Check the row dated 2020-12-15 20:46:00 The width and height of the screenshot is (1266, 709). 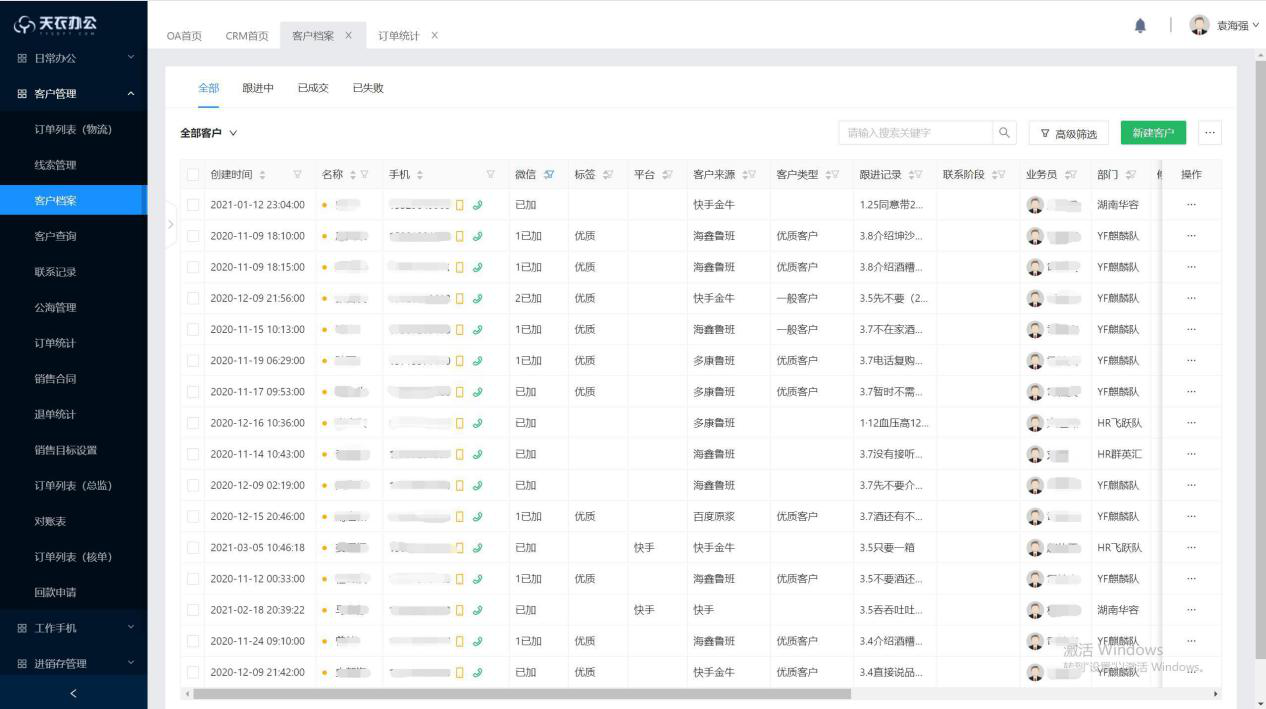point(192,516)
